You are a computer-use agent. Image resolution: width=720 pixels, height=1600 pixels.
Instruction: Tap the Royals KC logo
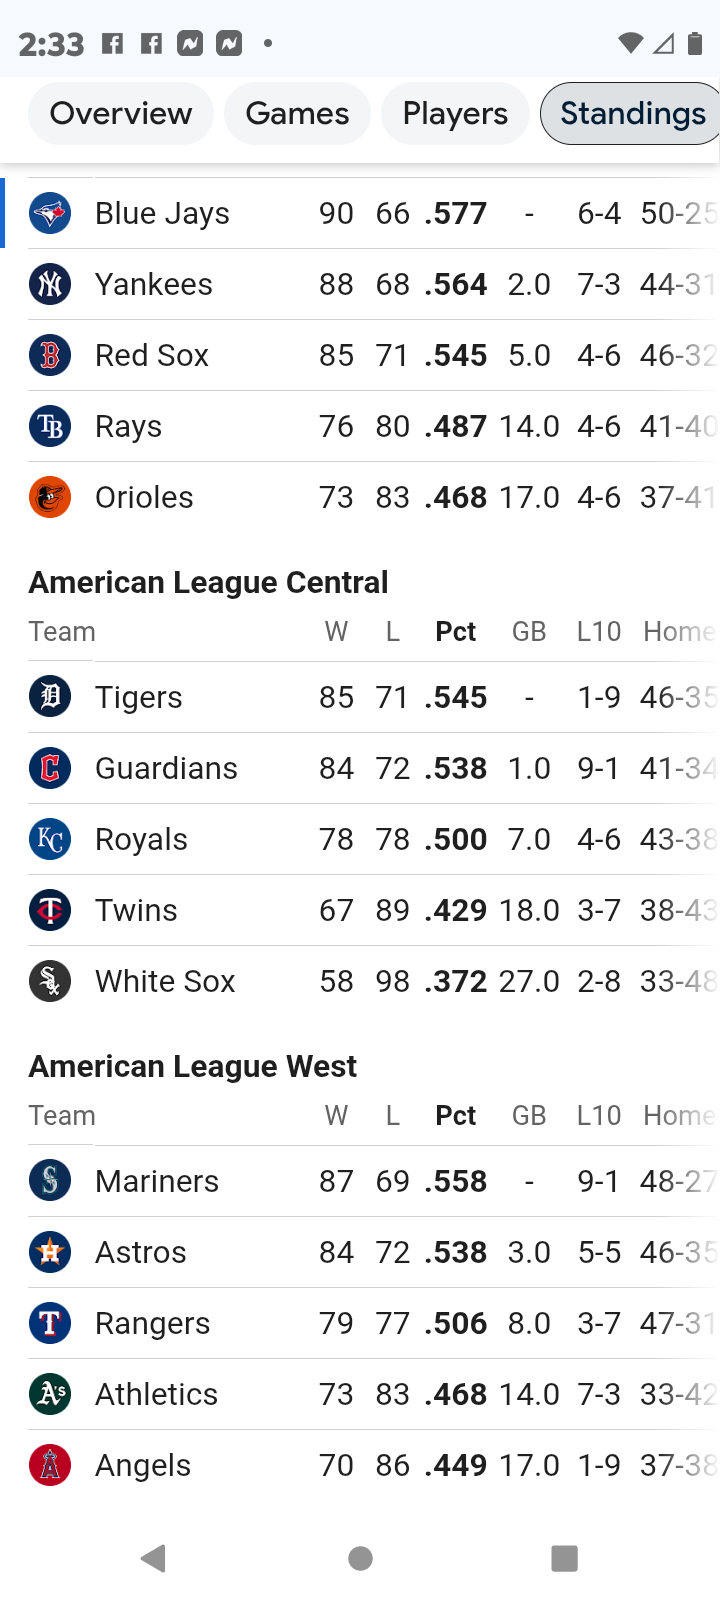[x=50, y=839]
